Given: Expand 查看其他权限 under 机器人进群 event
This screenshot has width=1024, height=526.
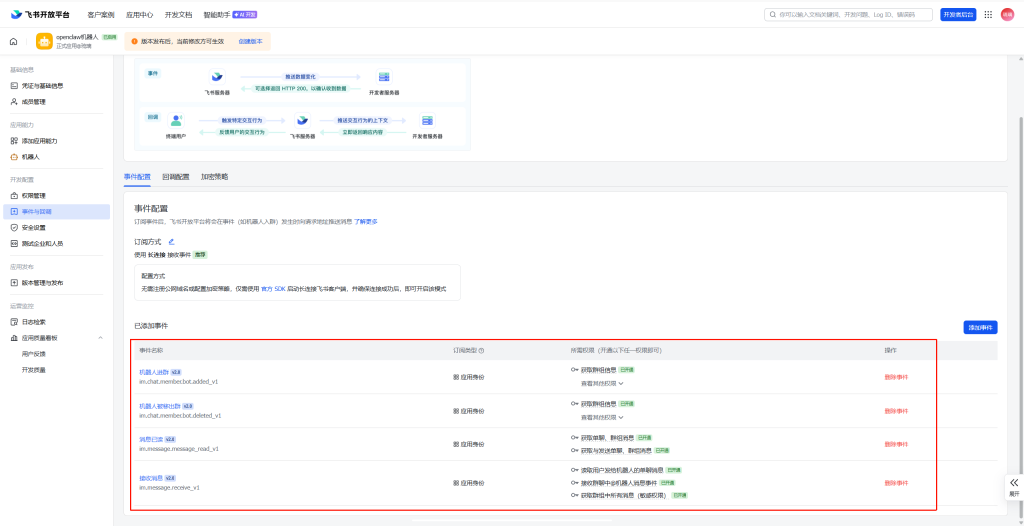Looking at the screenshot, I should click(x=602, y=383).
